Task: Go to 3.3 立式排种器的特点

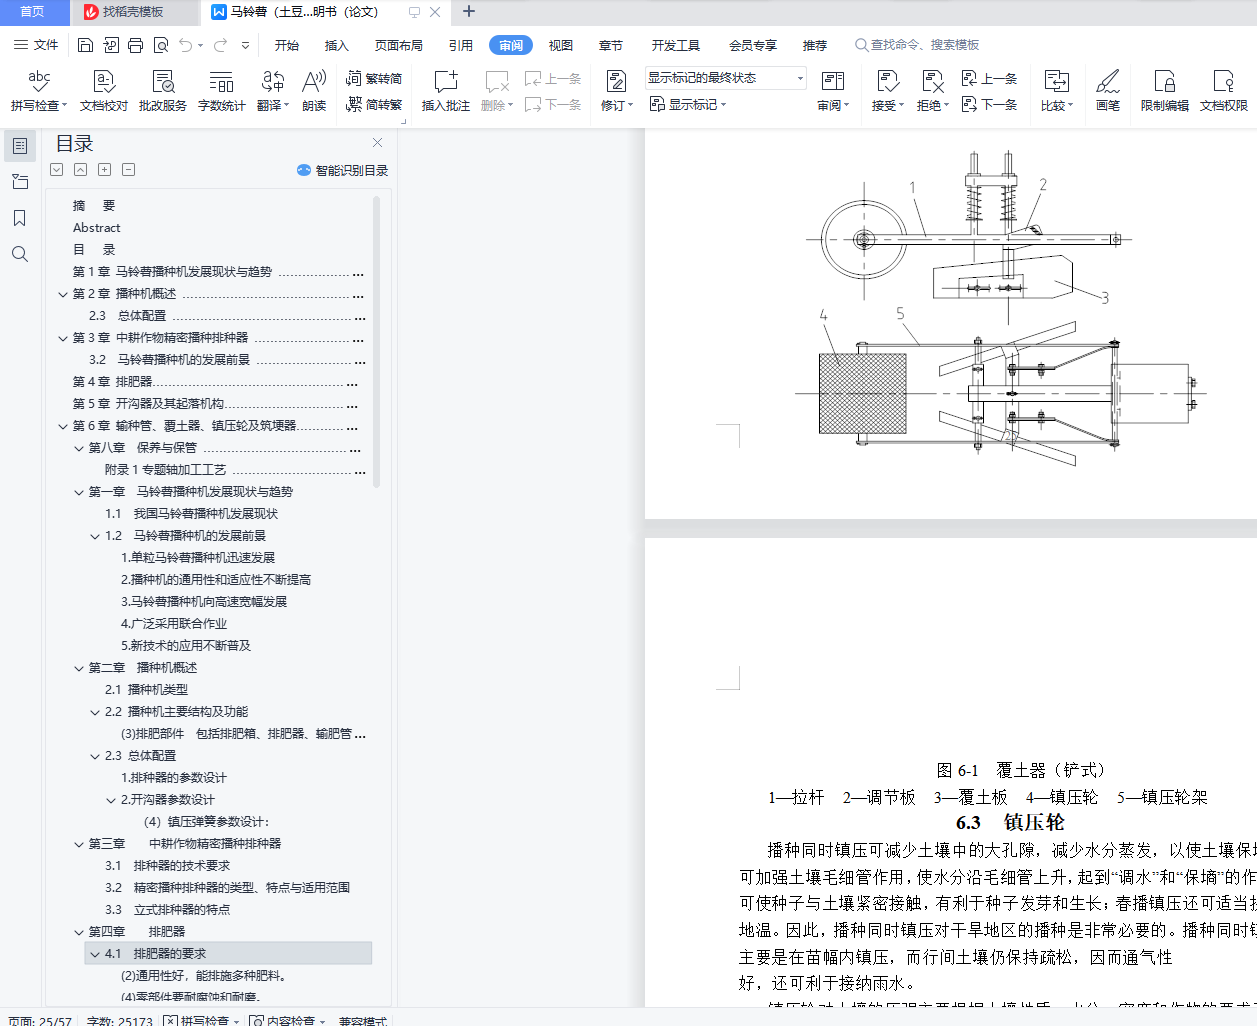Action: pyautogui.click(x=168, y=910)
